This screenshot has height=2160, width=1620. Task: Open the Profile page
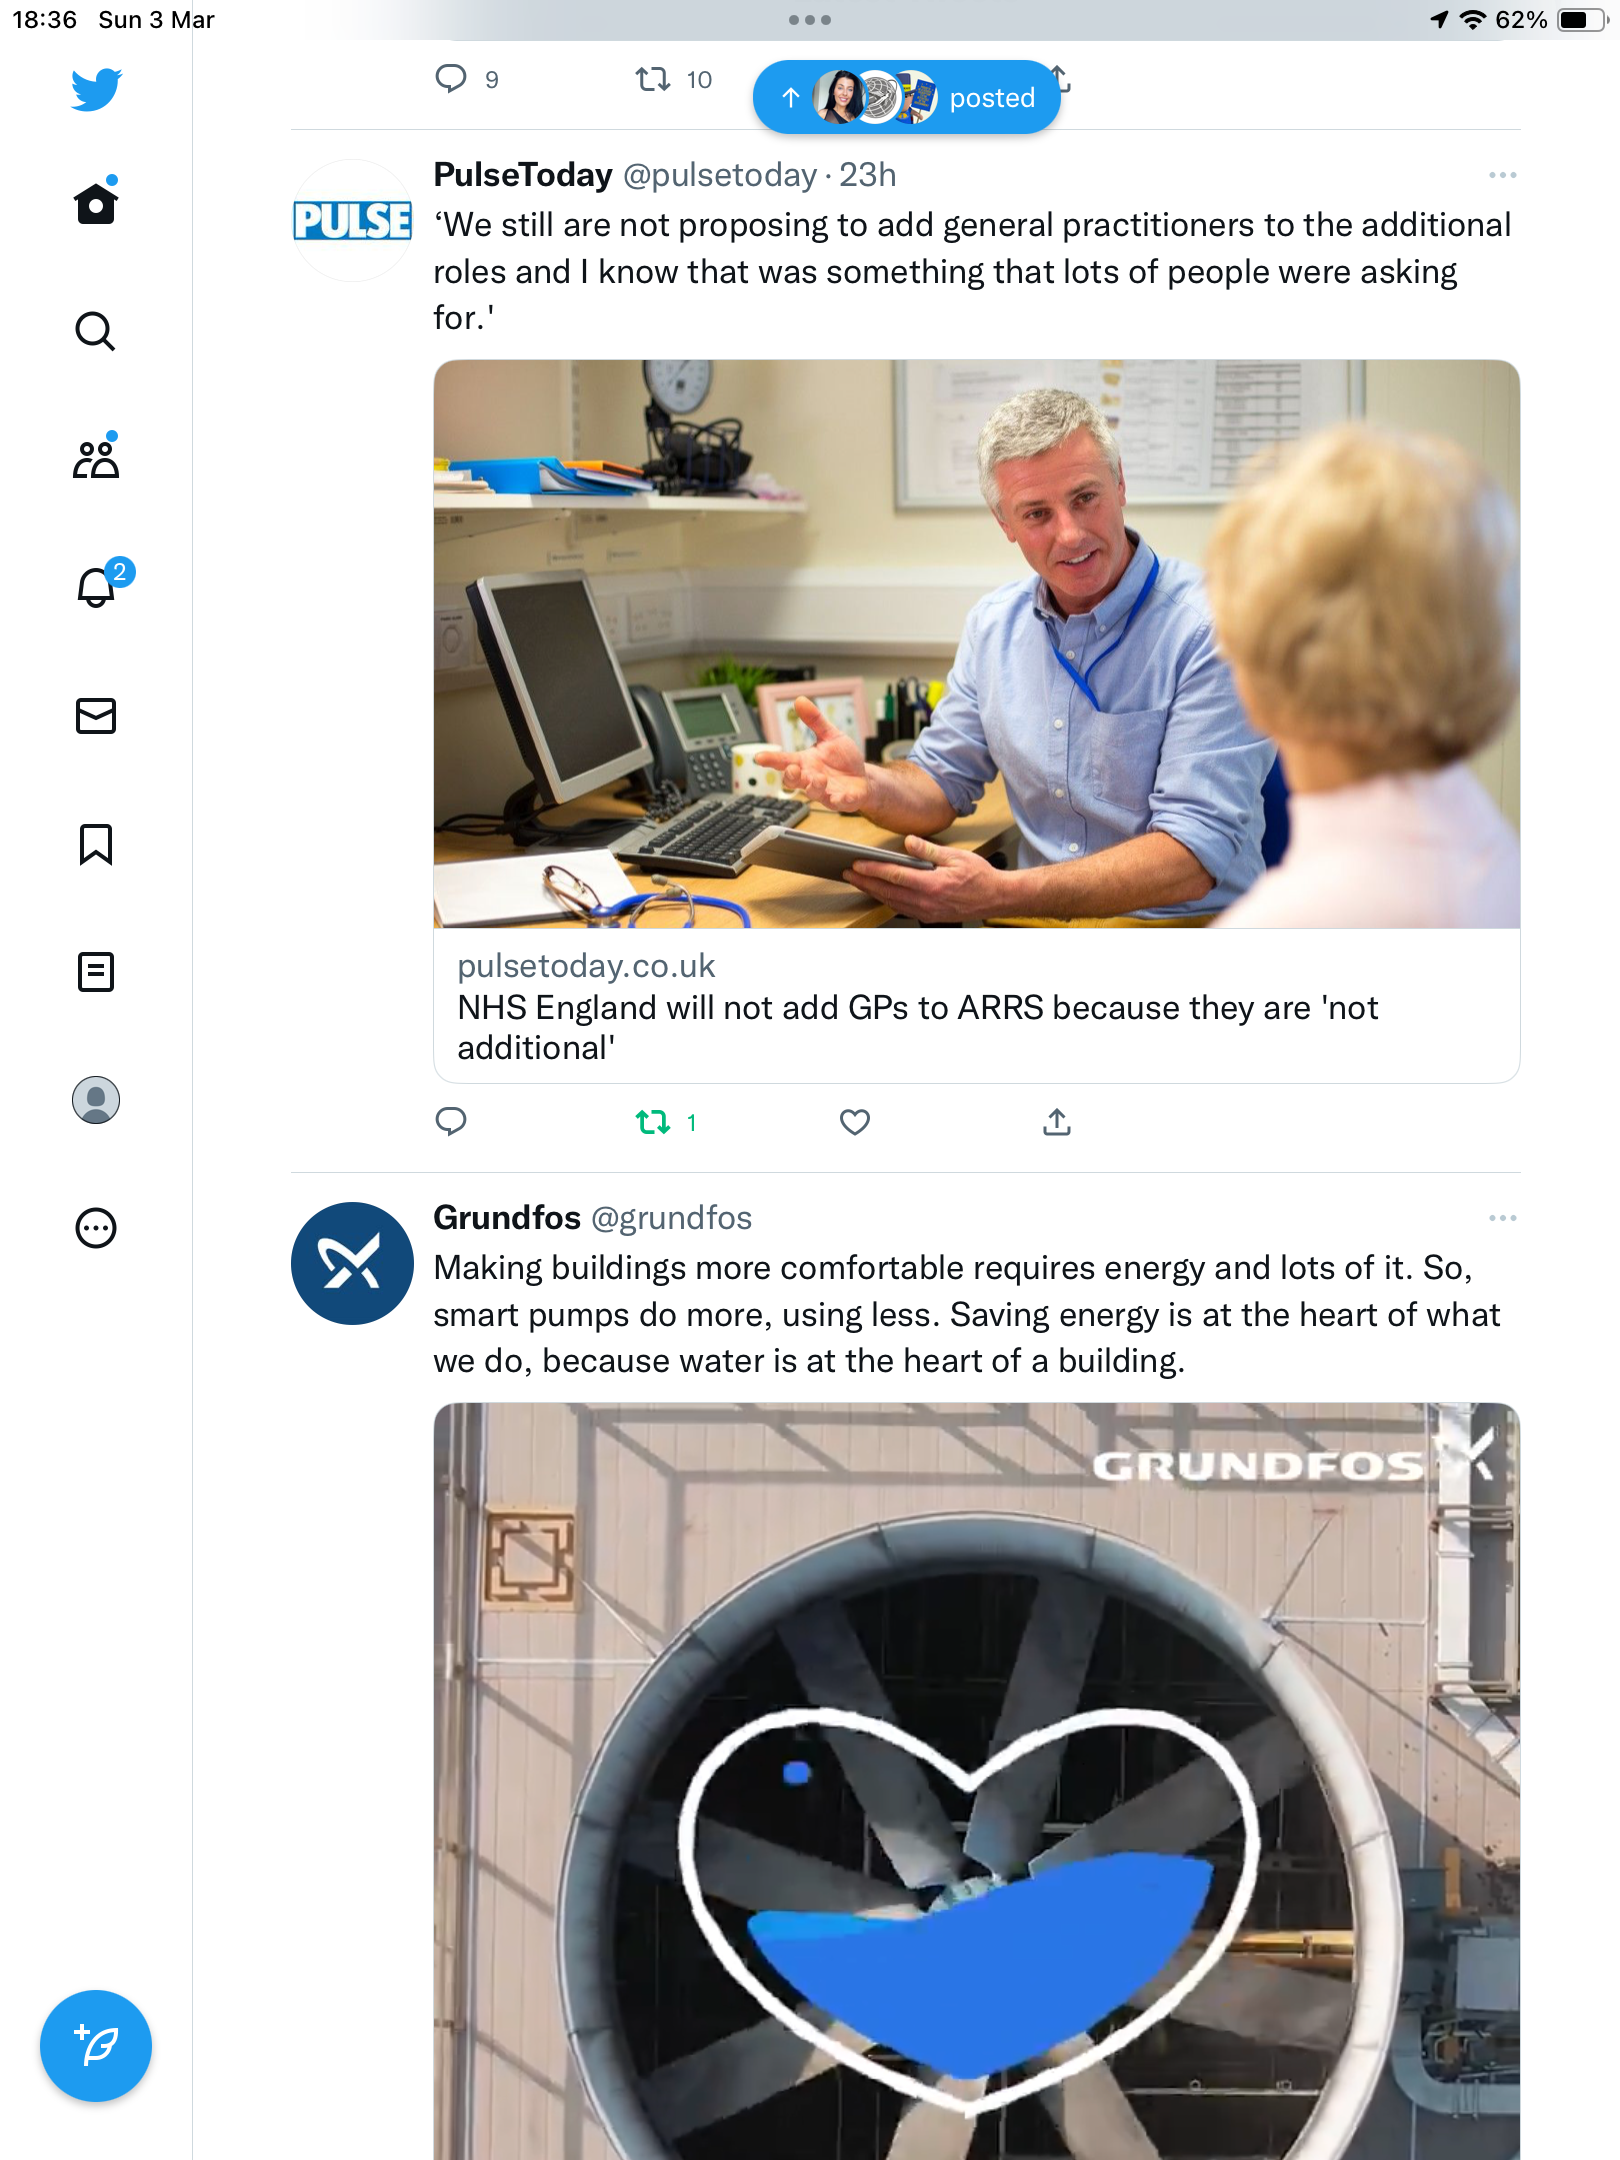pyautogui.click(x=96, y=1100)
